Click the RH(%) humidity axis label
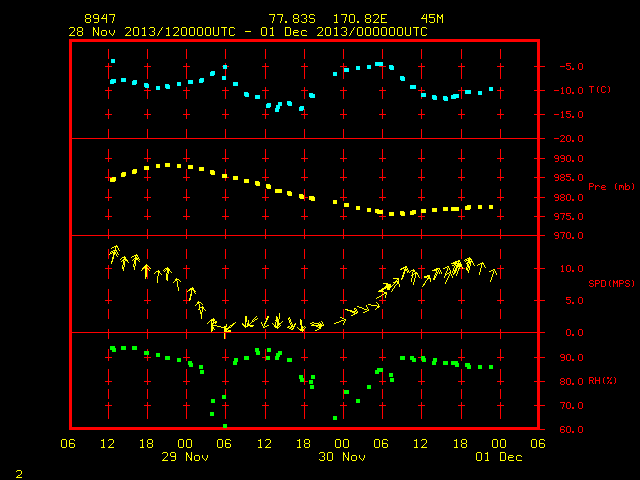 click(602, 380)
